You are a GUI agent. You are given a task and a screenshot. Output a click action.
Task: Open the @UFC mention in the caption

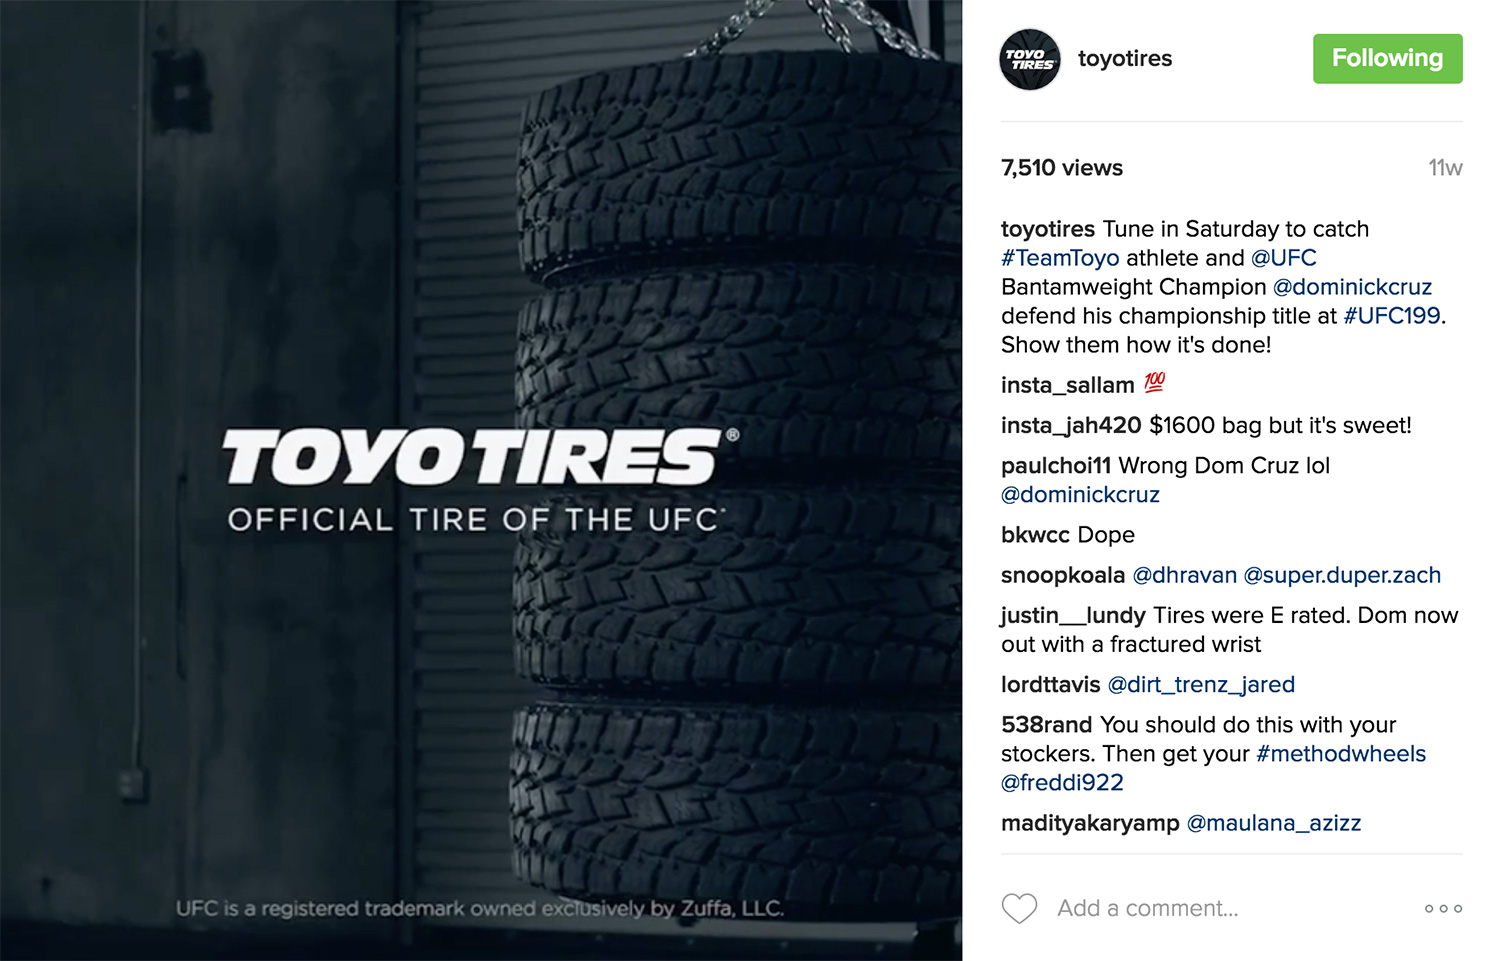(x=1283, y=258)
